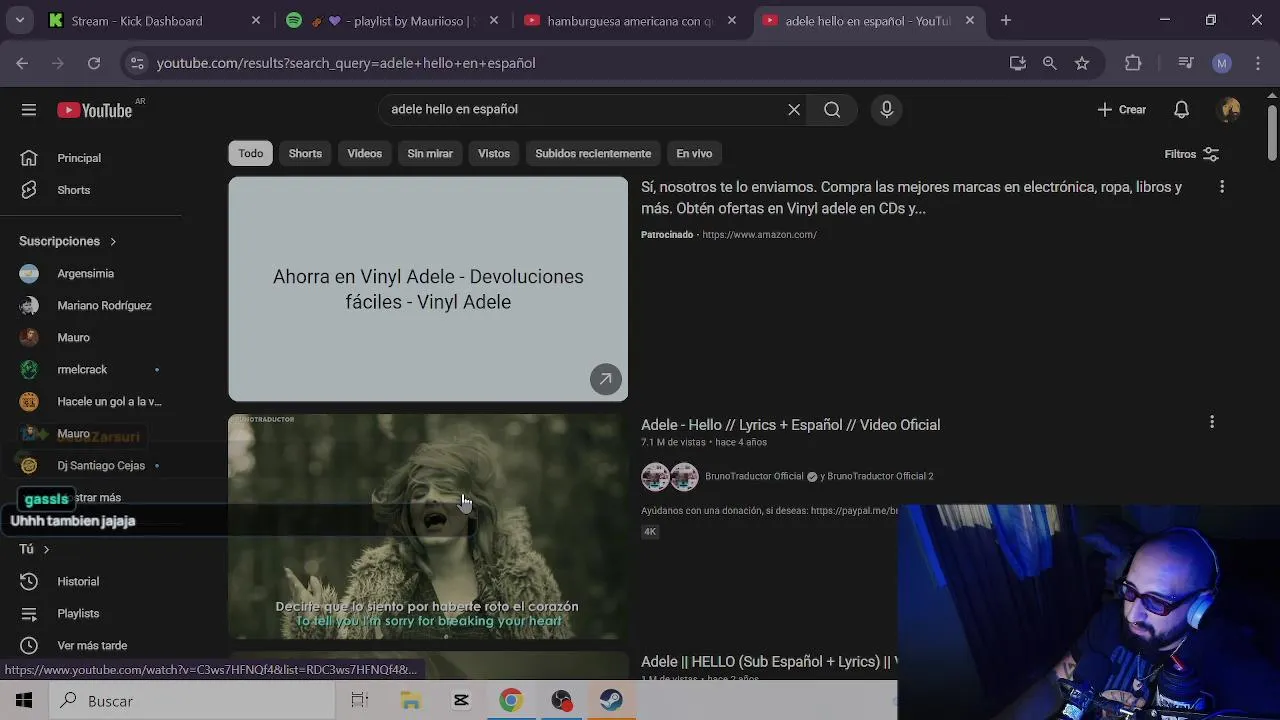Select the Sin mirar filter chip
The image size is (1280, 720).
coord(430,153)
